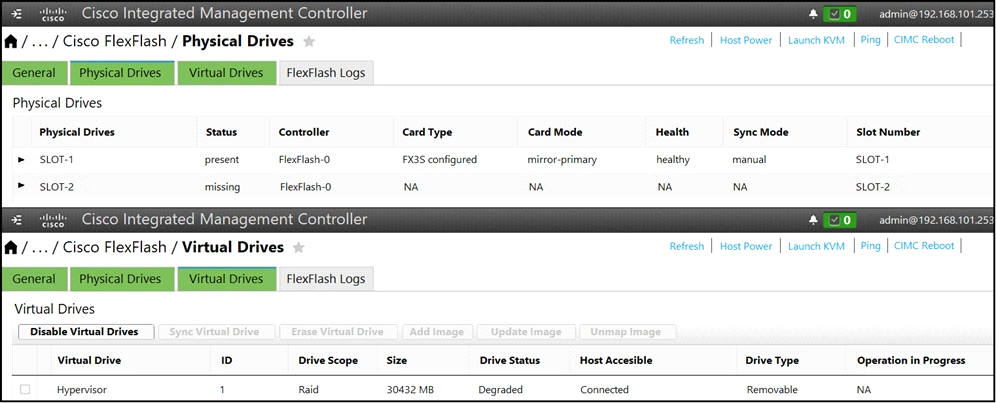Sort by the Controller column header
Image resolution: width=996 pixels, height=403 pixels.
pyautogui.click(x=304, y=132)
